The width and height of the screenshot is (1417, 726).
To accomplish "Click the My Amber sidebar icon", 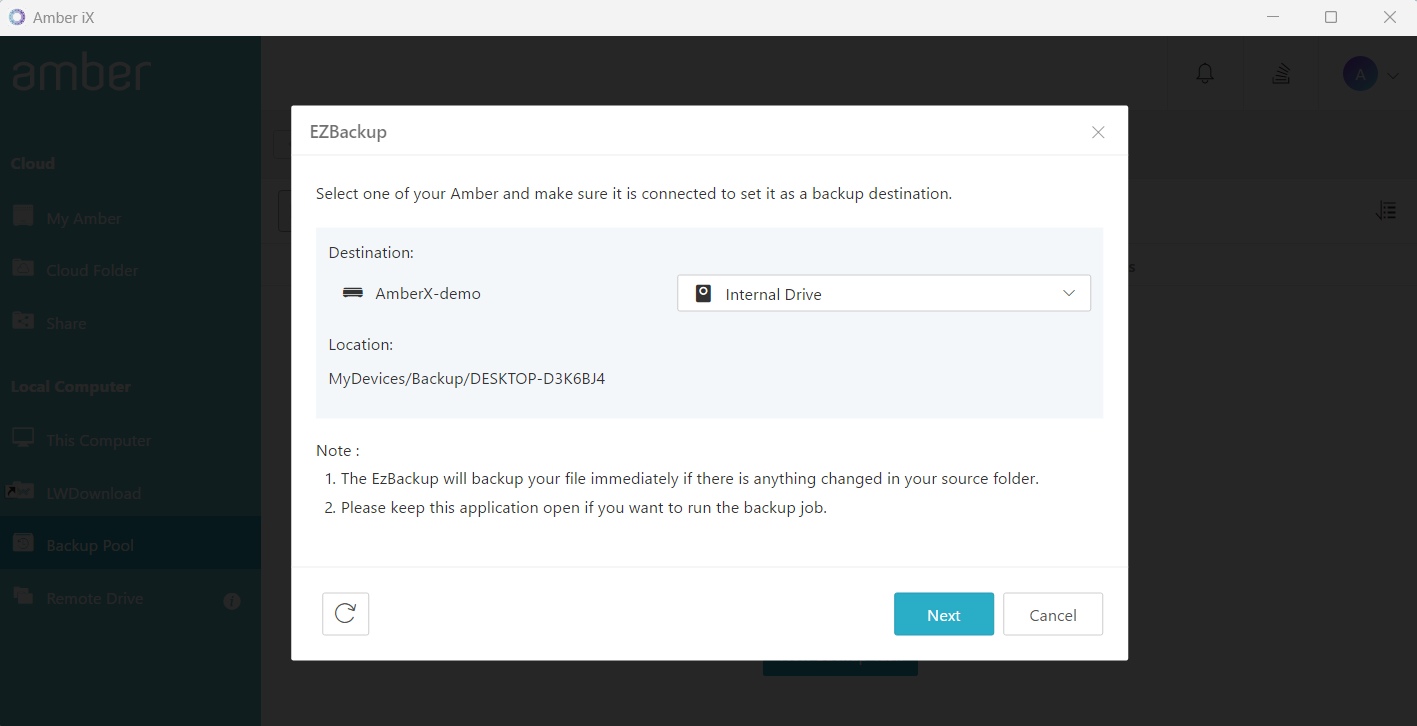I will 23,216.
